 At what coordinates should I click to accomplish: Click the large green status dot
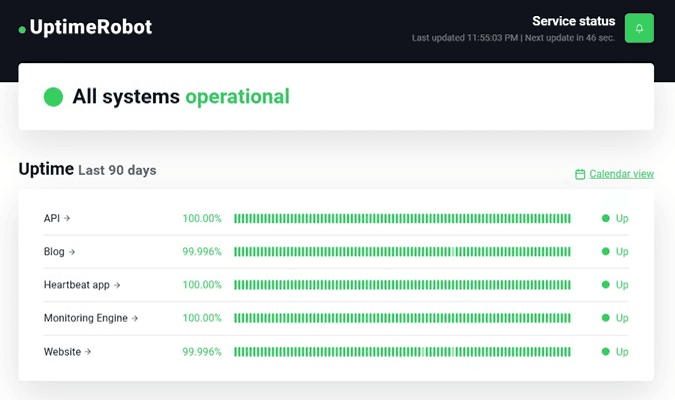[53, 96]
